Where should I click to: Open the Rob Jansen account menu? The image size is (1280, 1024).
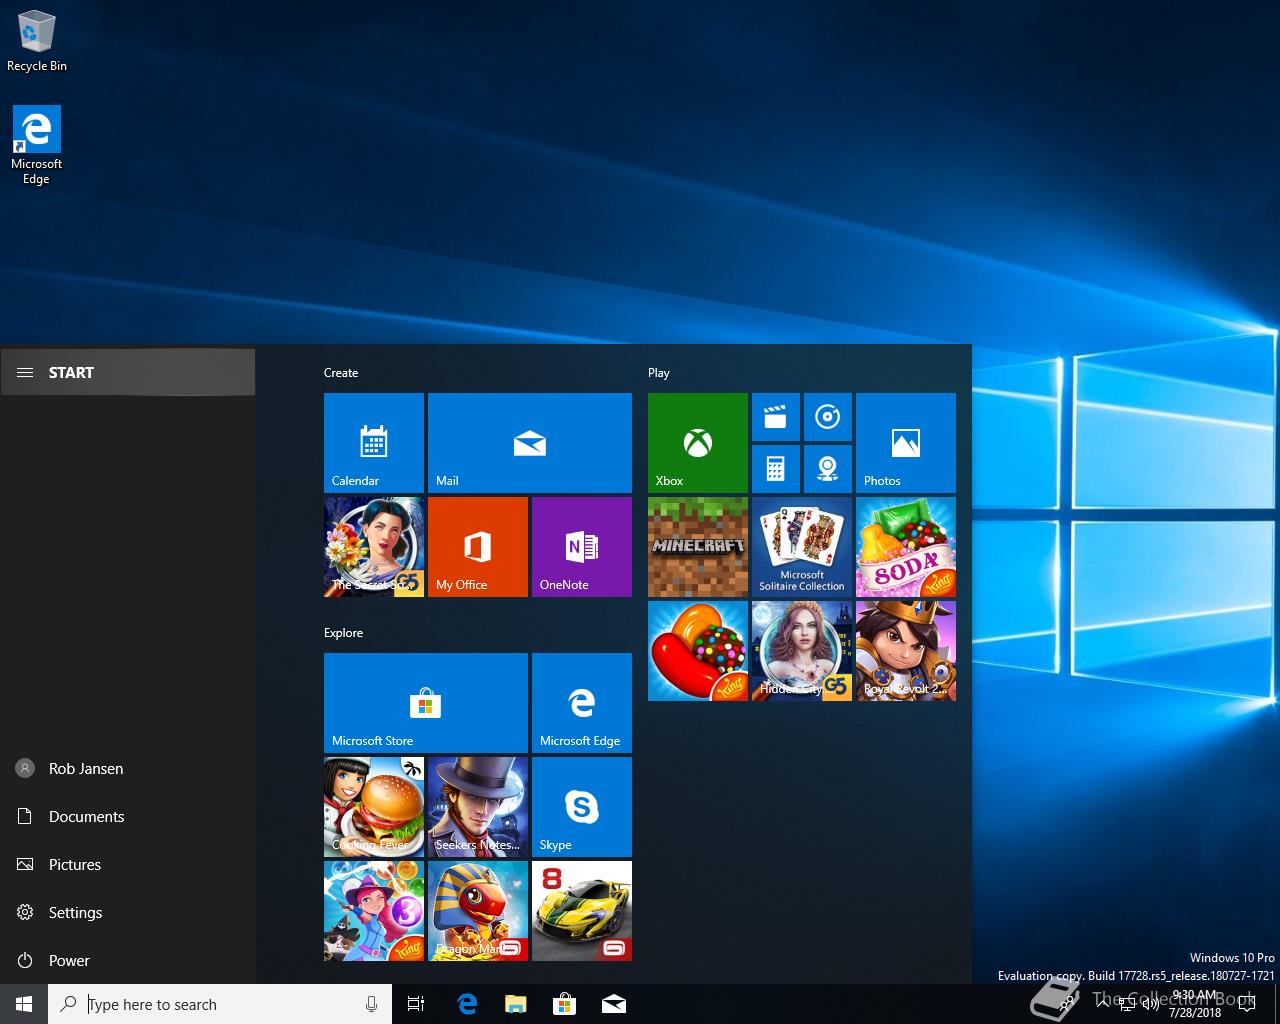coord(128,768)
